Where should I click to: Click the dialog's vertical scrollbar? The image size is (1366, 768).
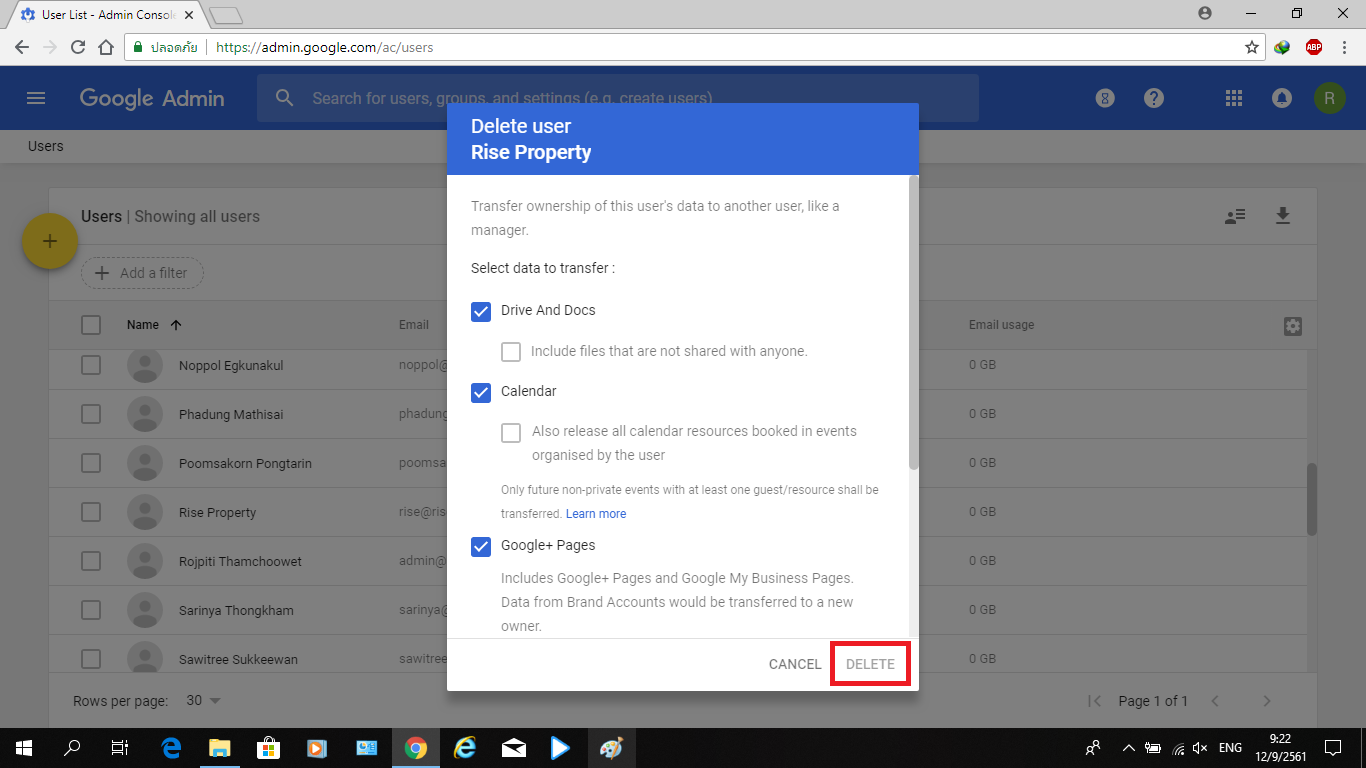[913, 320]
